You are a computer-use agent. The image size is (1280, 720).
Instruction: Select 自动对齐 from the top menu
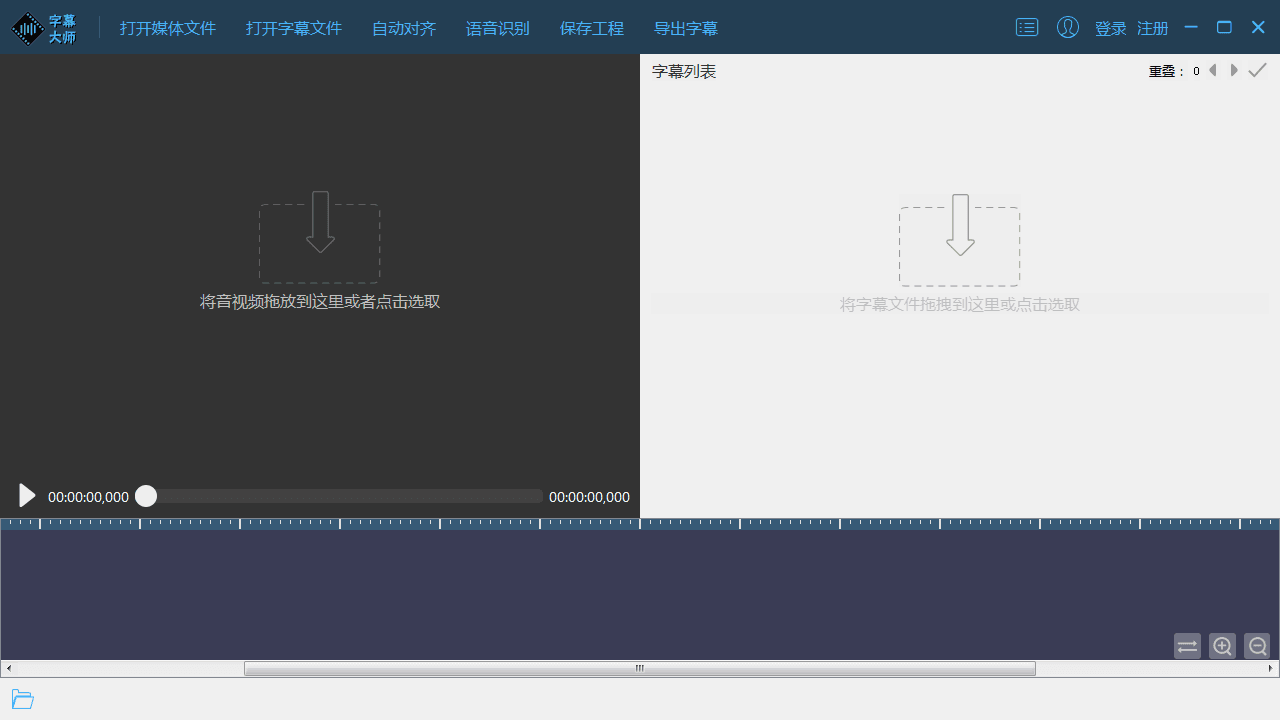click(x=403, y=28)
